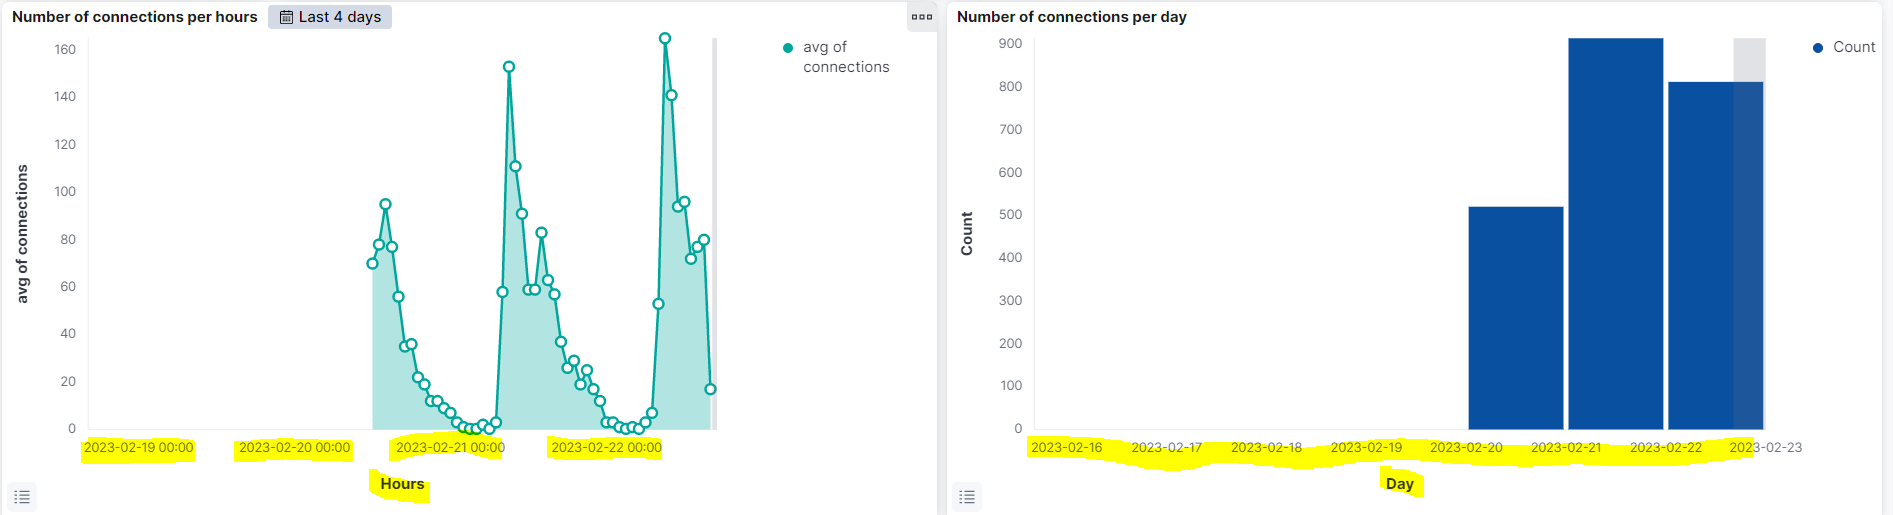Click the Day axis title
This screenshot has height=515, width=1893.
point(1399,484)
